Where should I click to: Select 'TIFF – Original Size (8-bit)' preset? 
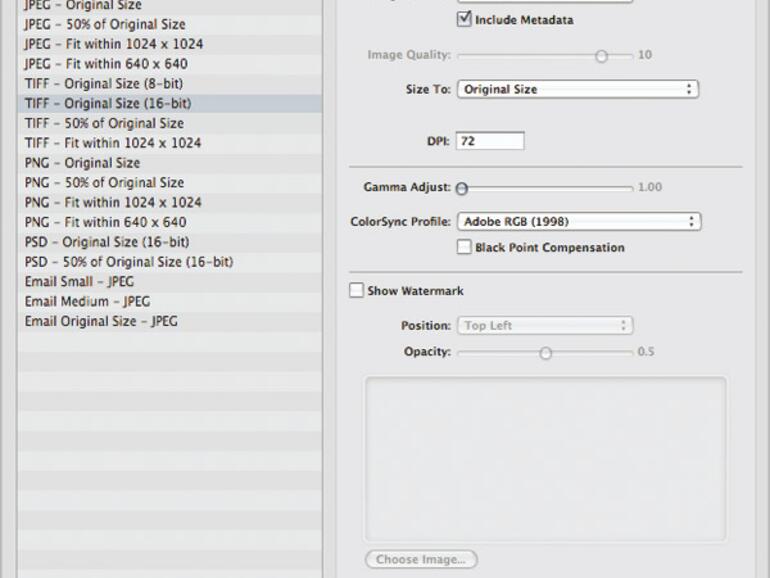[x=170, y=83]
